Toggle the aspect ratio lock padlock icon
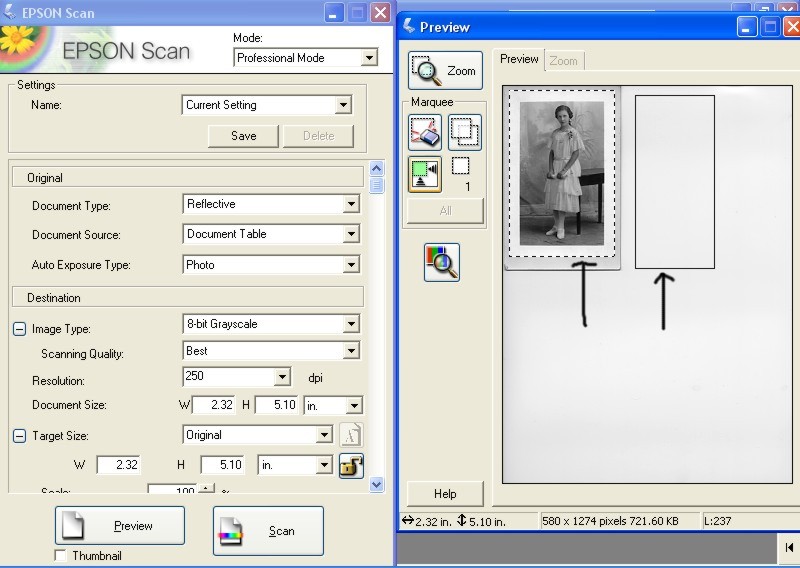Screen dimensions: 800x568 (x=352, y=465)
